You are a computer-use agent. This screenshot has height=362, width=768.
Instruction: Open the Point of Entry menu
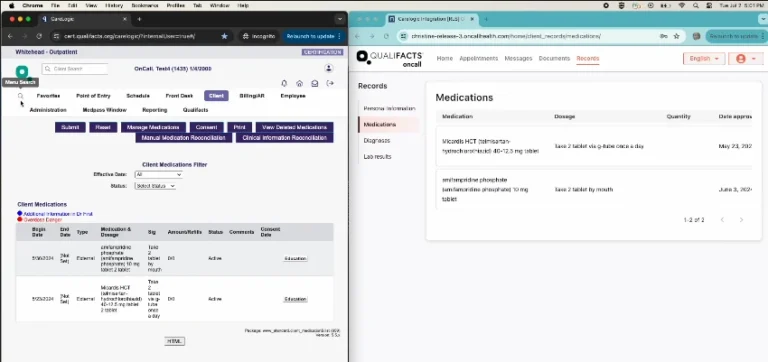[x=93, y=96]
